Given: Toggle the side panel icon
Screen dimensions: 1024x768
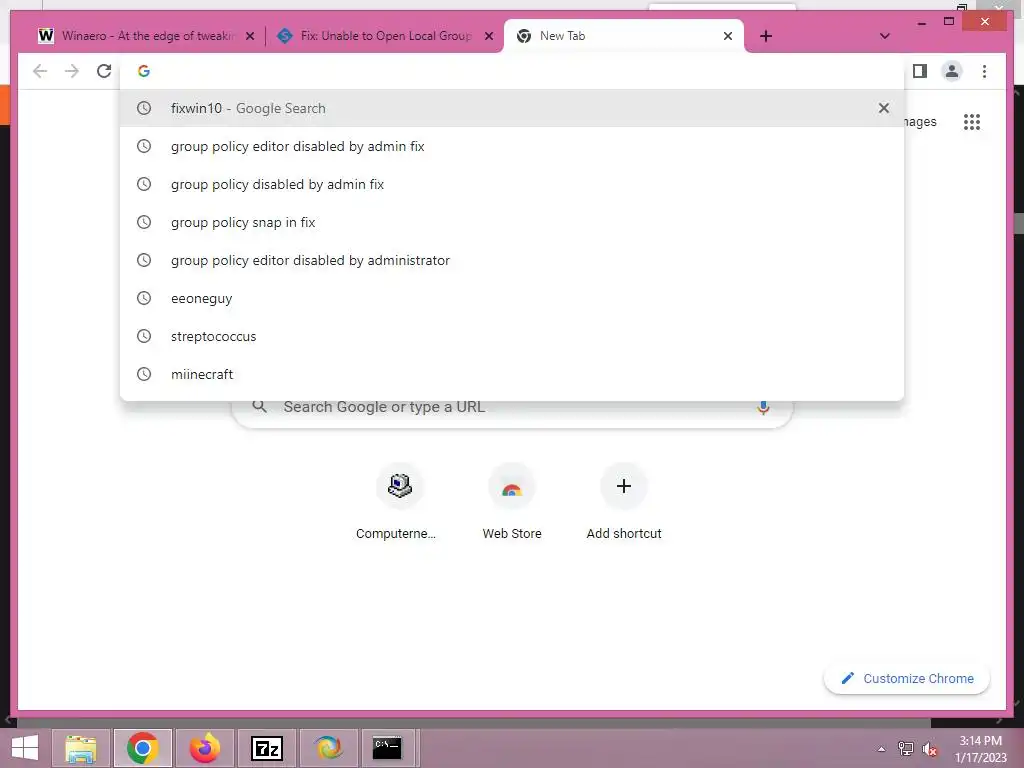Looking at the screenshot, I should 920,71.
